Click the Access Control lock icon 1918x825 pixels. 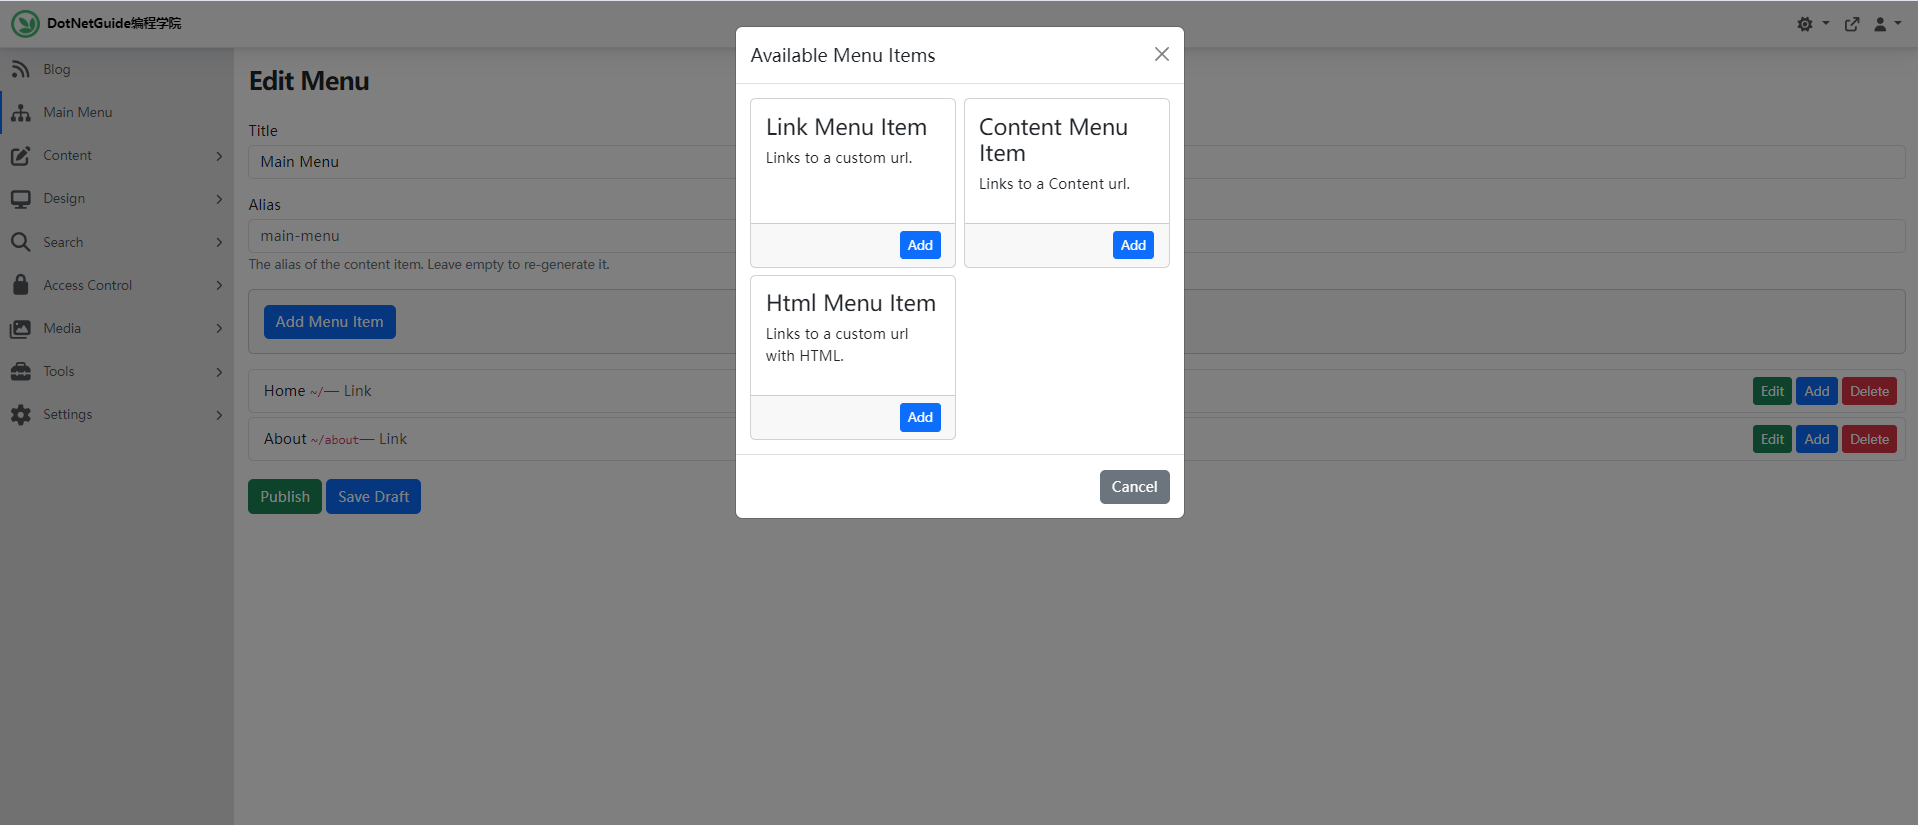pos(20,285)
